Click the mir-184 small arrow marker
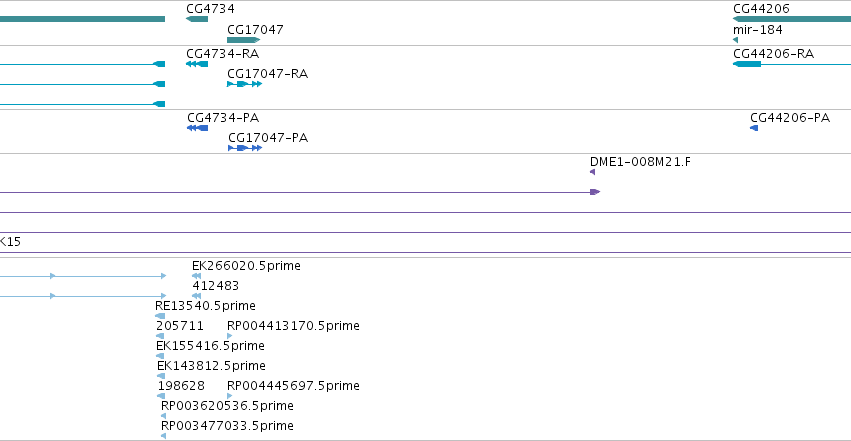851x441 pixels. click(735, 40)
